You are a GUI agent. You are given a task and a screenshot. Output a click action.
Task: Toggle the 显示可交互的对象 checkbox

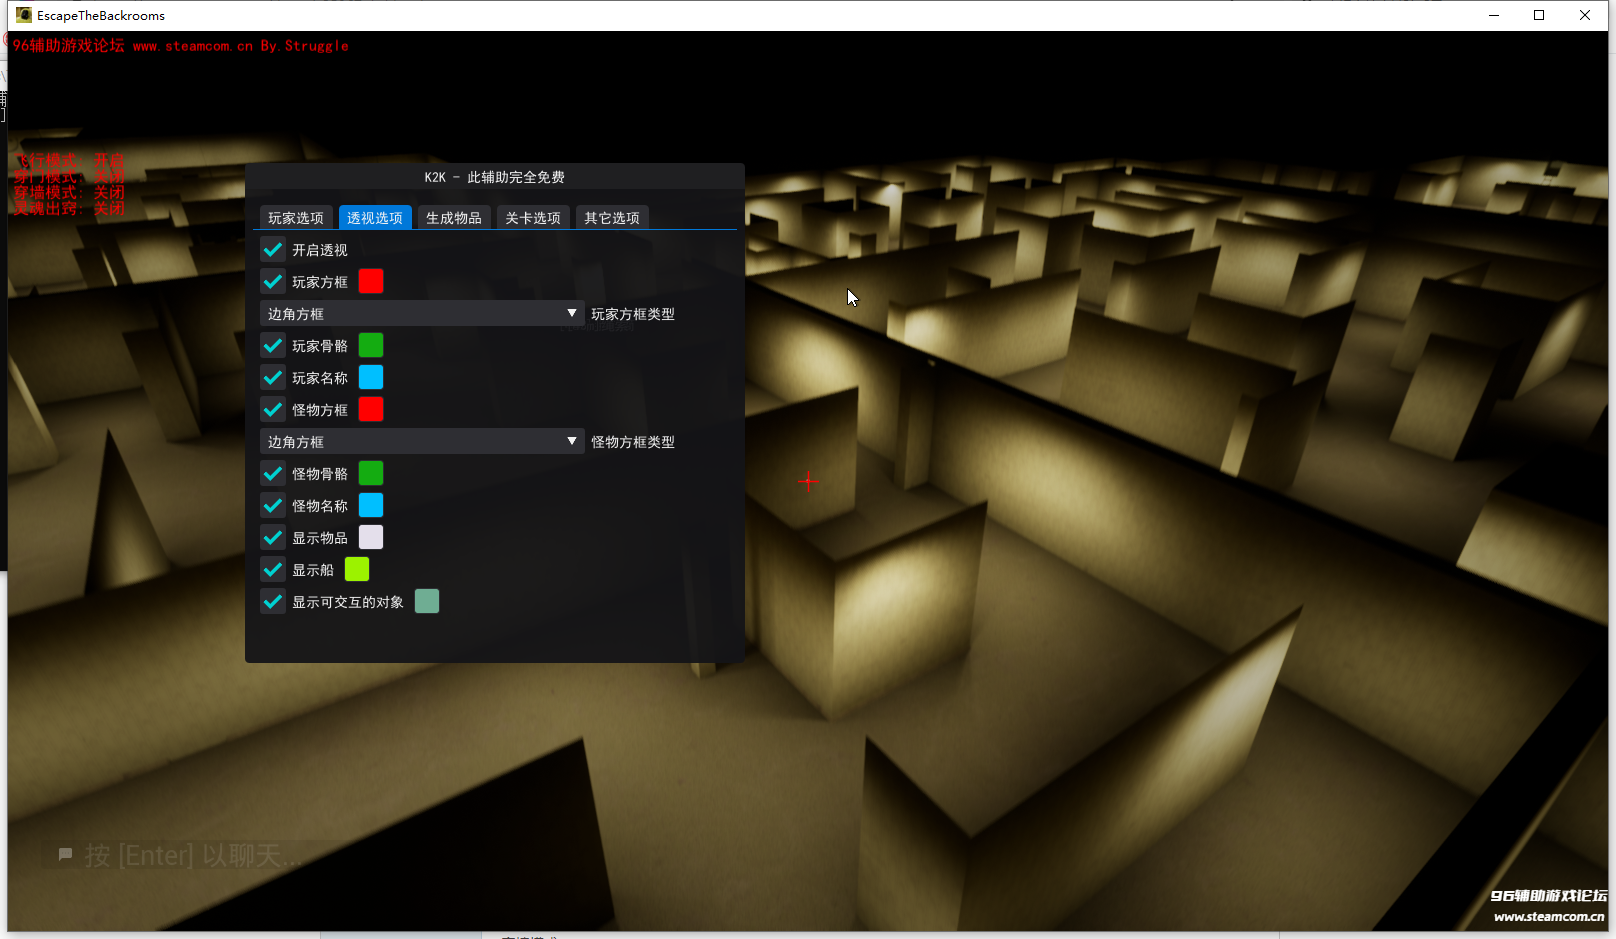click(x=273, y=602)
